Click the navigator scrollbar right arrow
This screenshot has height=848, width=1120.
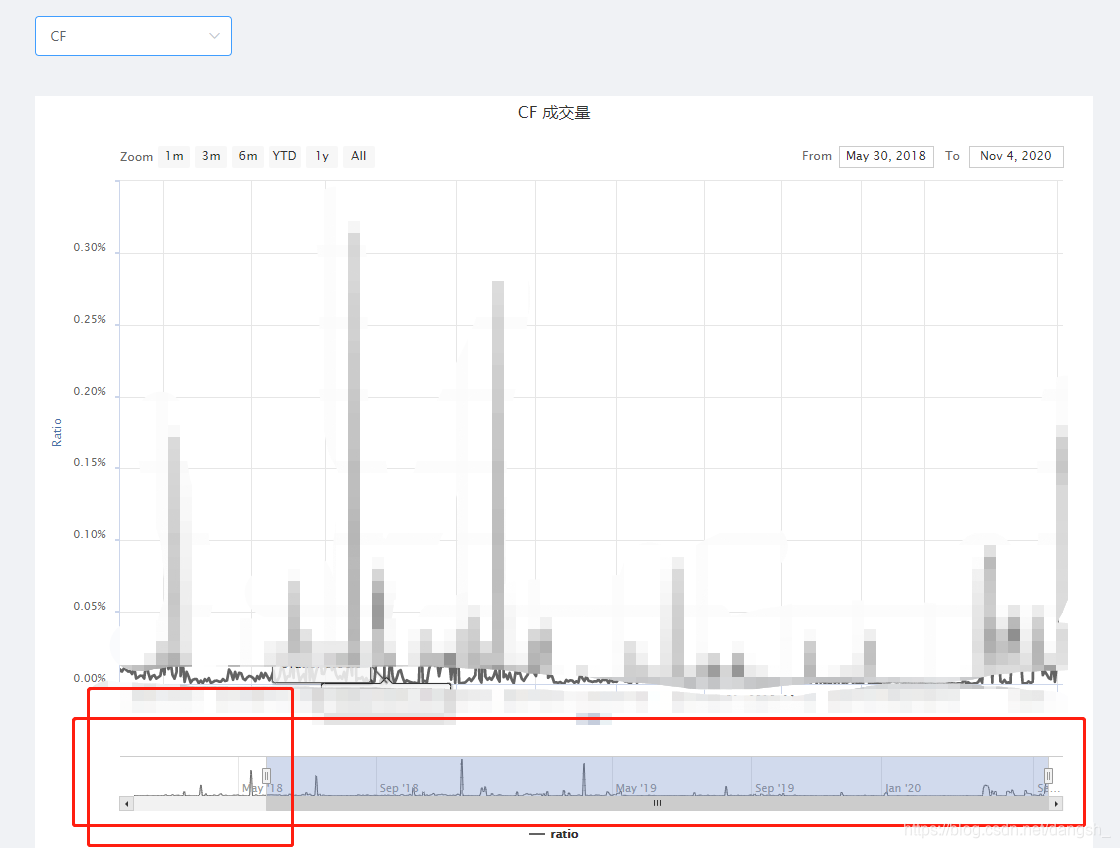pos(1056,803)
